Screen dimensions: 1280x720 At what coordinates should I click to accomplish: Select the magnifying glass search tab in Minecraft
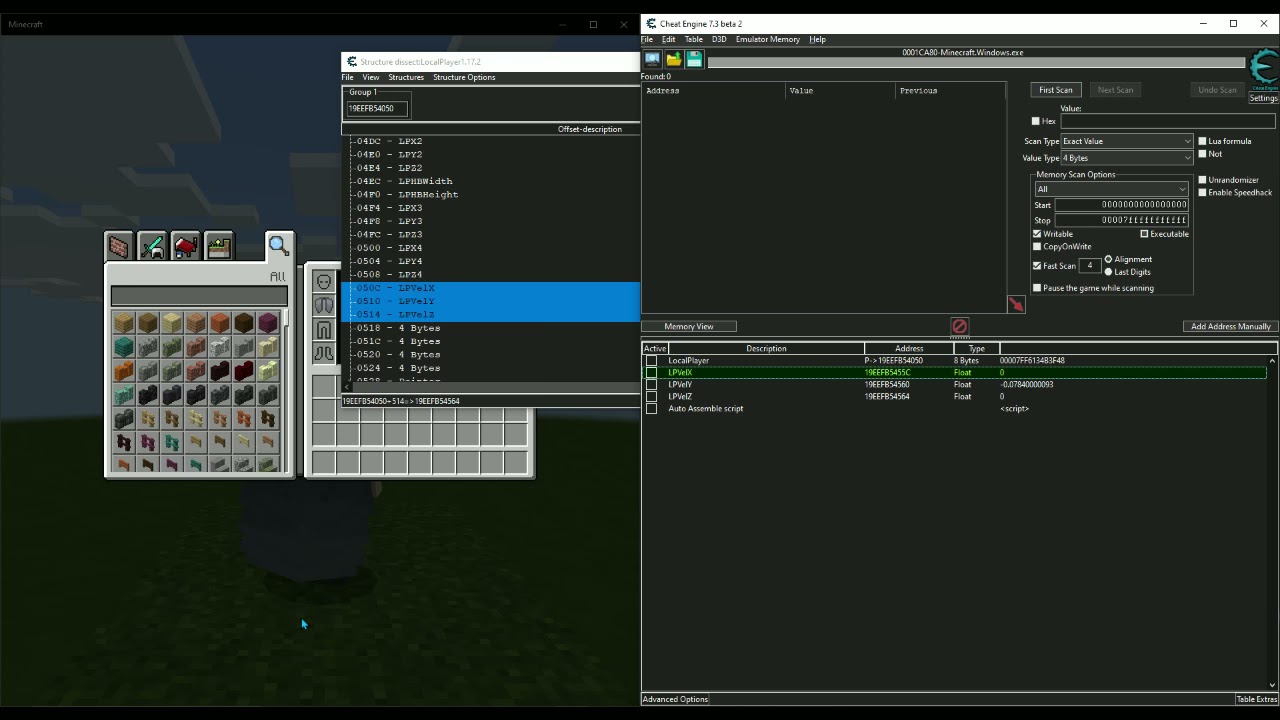[278, 245]
